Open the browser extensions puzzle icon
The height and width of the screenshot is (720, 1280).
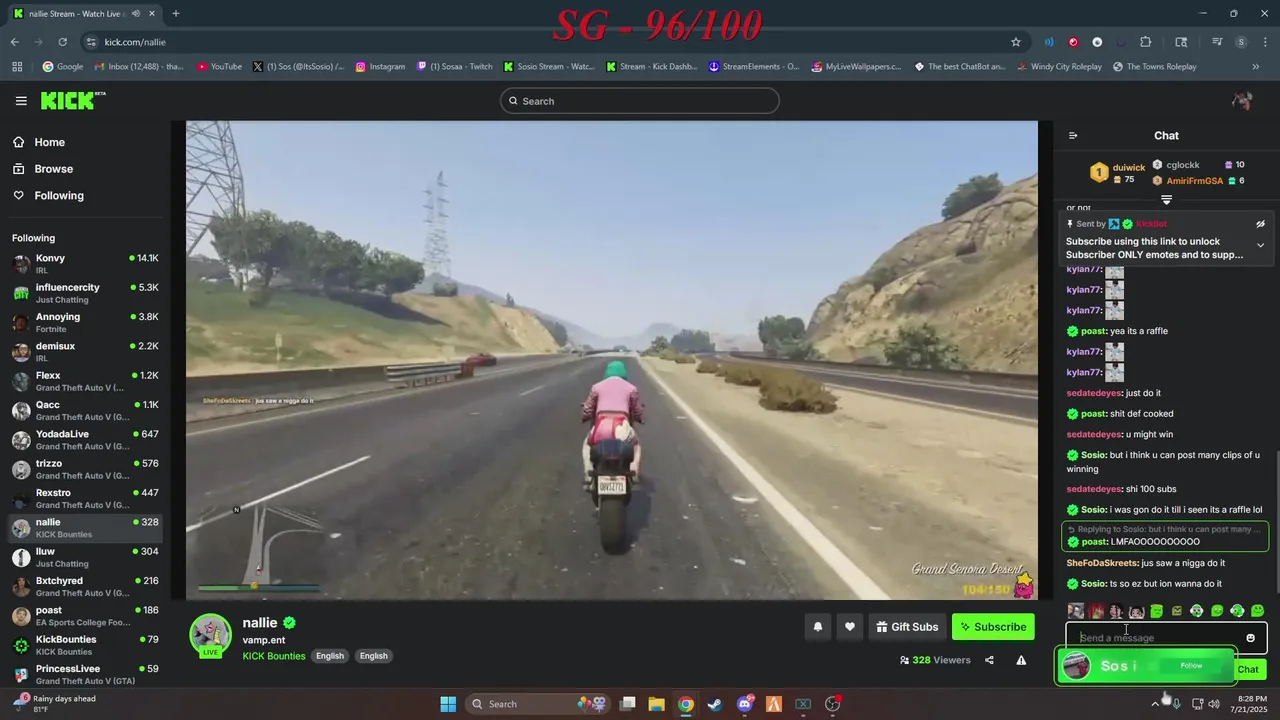click(x=1146, y=42)
